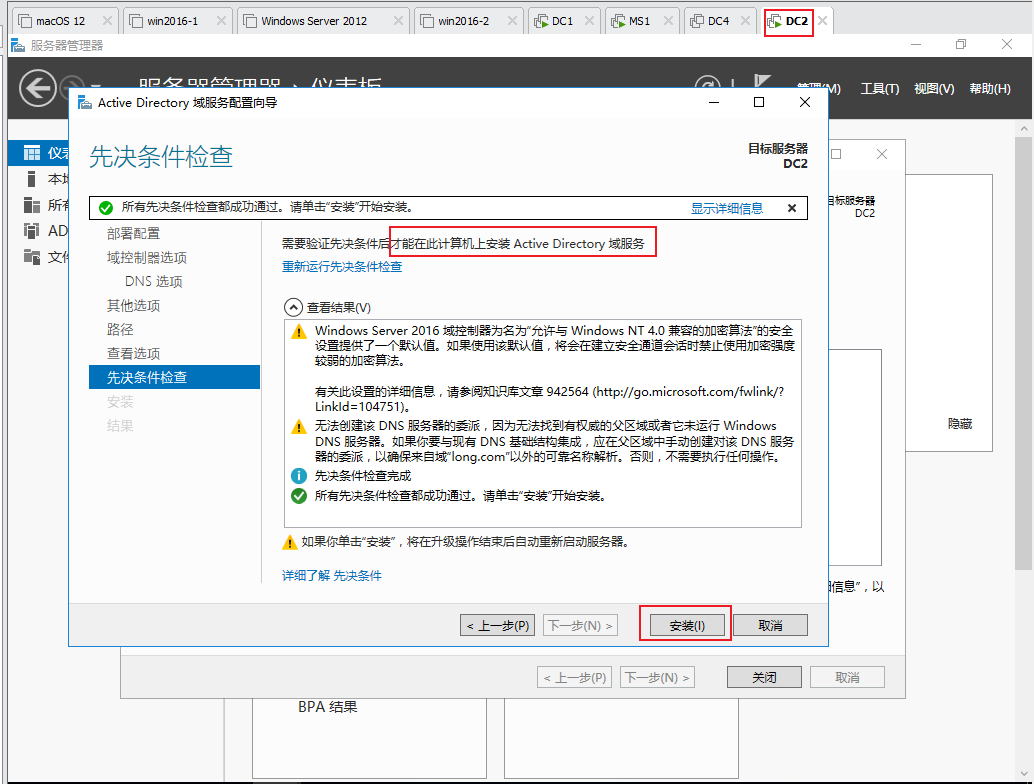The width and height of the screenshot is (1034, 784).
Task: Go to the 其他选项 wizard step
Action: point(133,306)
